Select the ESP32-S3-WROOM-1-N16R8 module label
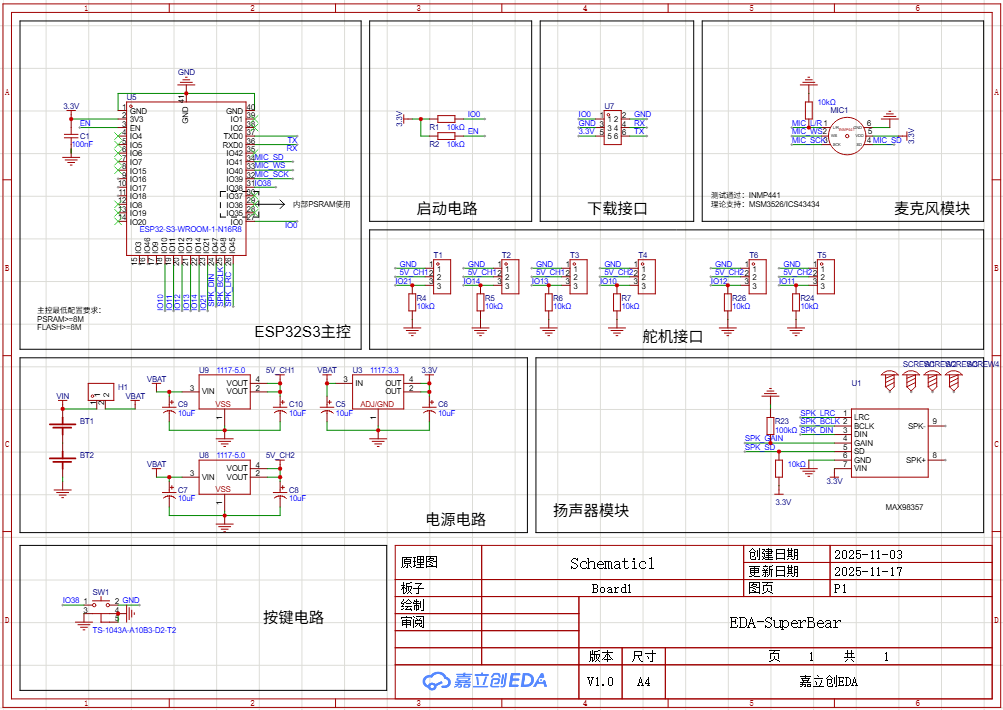The image size is (1003, 710). point(183,229)
